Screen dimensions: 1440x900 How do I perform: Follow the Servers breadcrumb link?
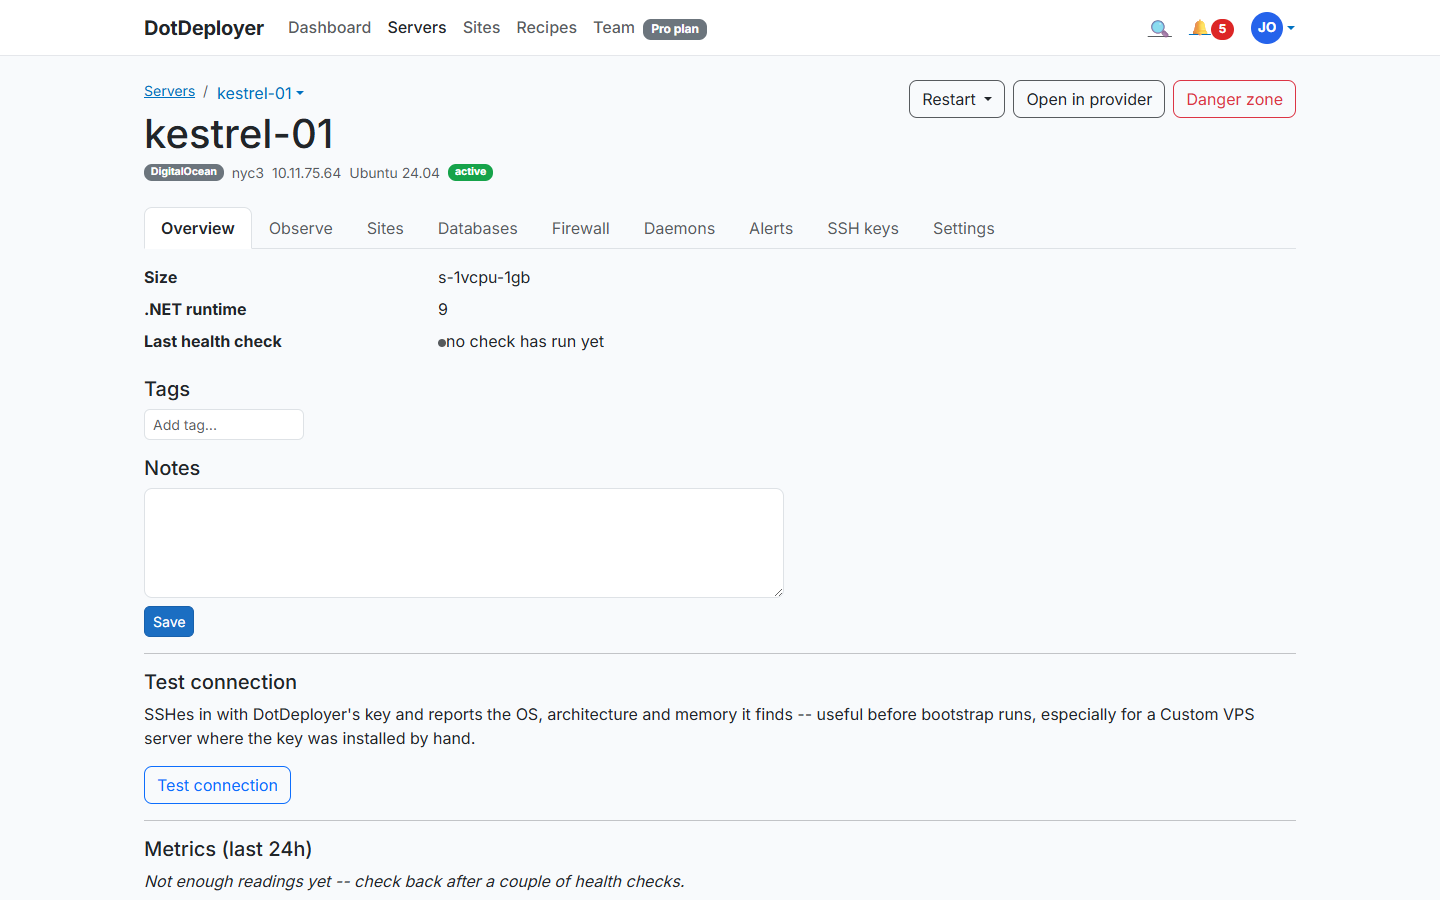point(169,91)
